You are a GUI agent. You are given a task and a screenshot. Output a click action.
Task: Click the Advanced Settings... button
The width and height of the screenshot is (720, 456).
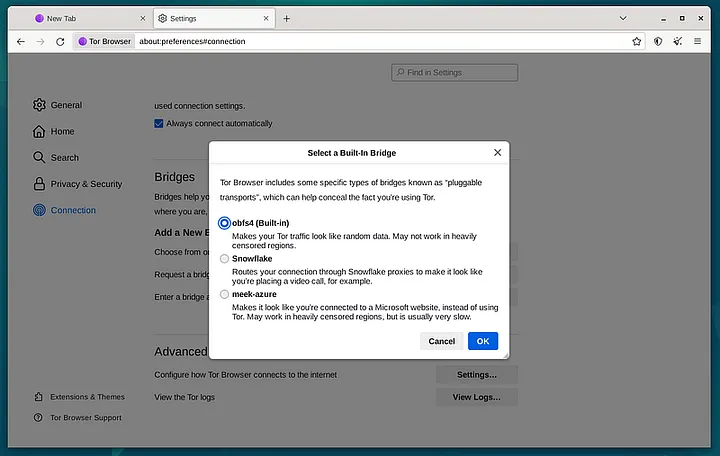477,375
